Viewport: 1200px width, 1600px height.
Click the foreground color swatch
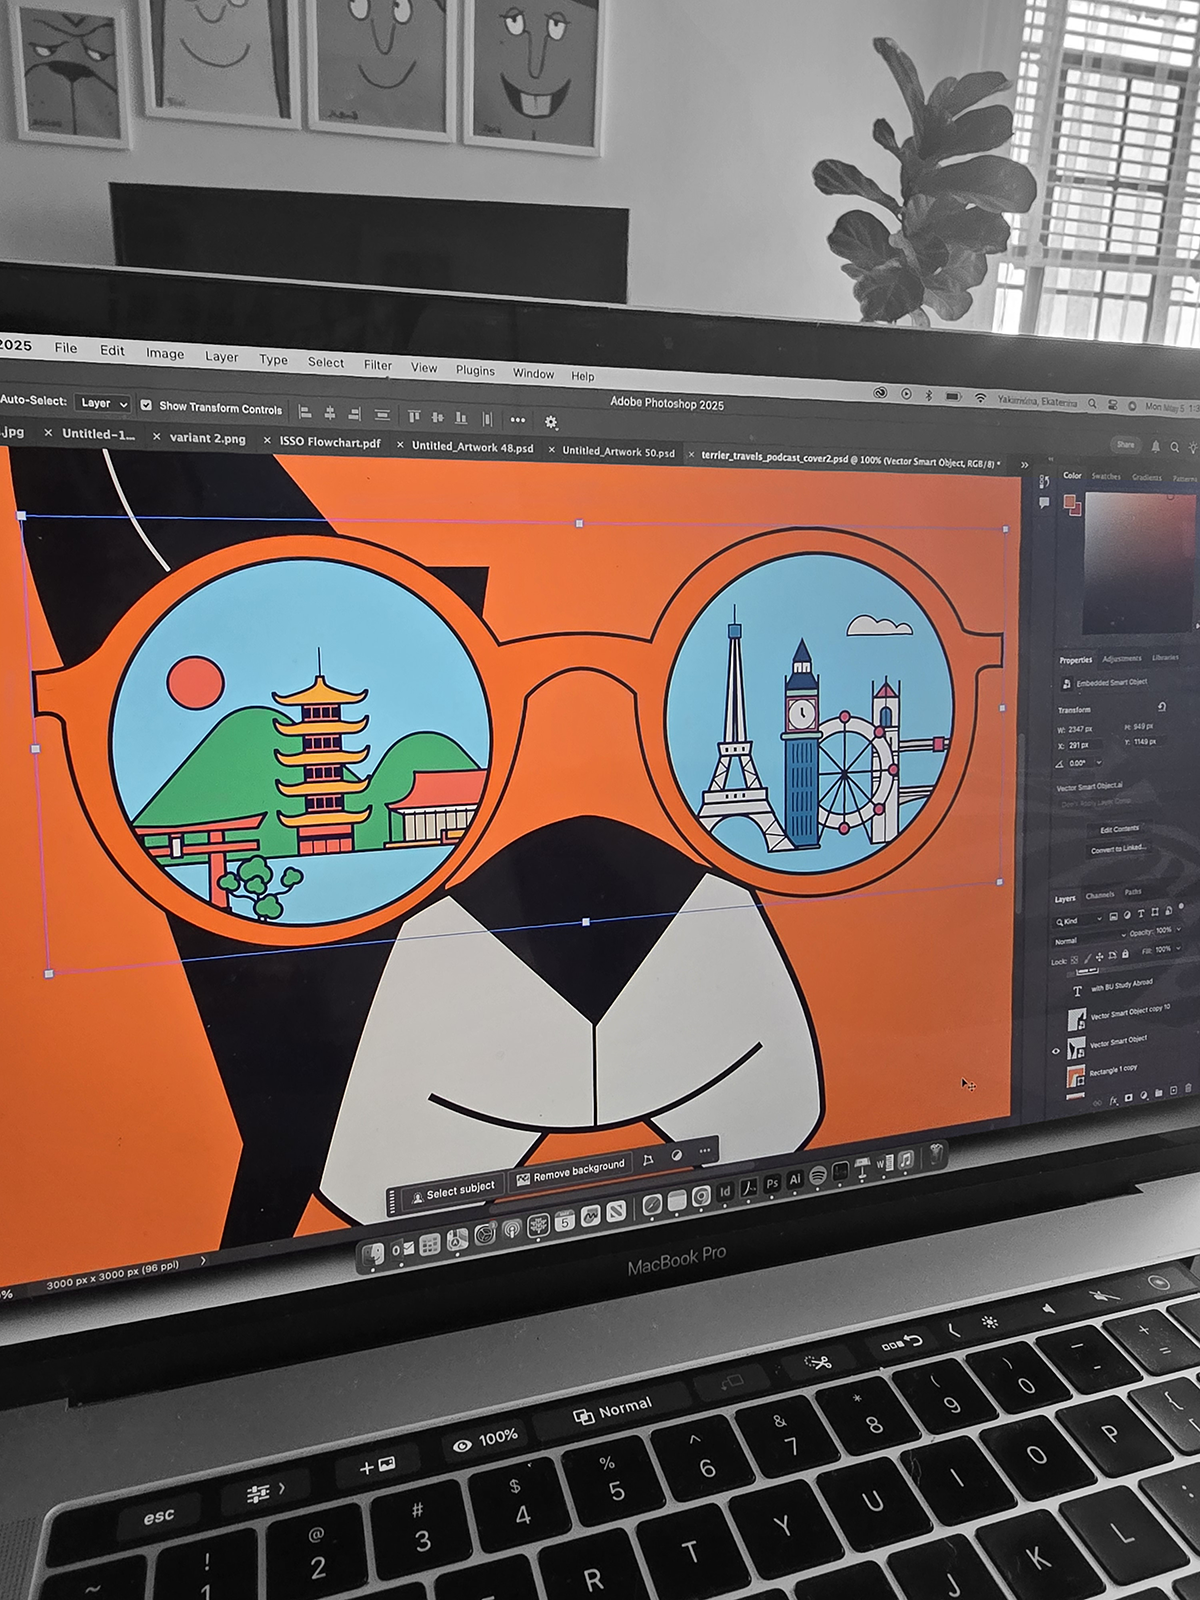pos(1069,501)
